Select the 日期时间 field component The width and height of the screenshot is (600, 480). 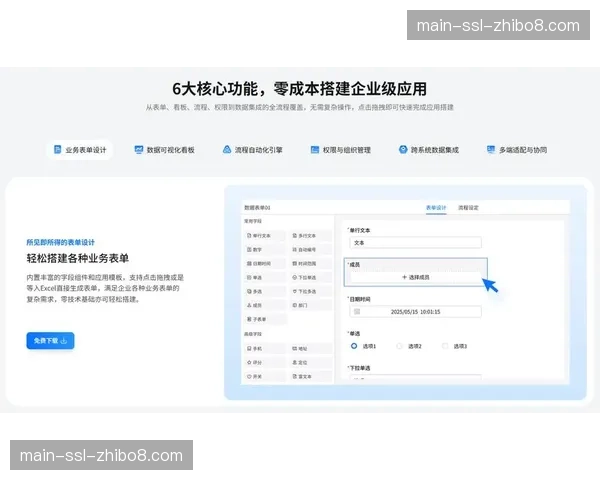click(x=265, y=263)
